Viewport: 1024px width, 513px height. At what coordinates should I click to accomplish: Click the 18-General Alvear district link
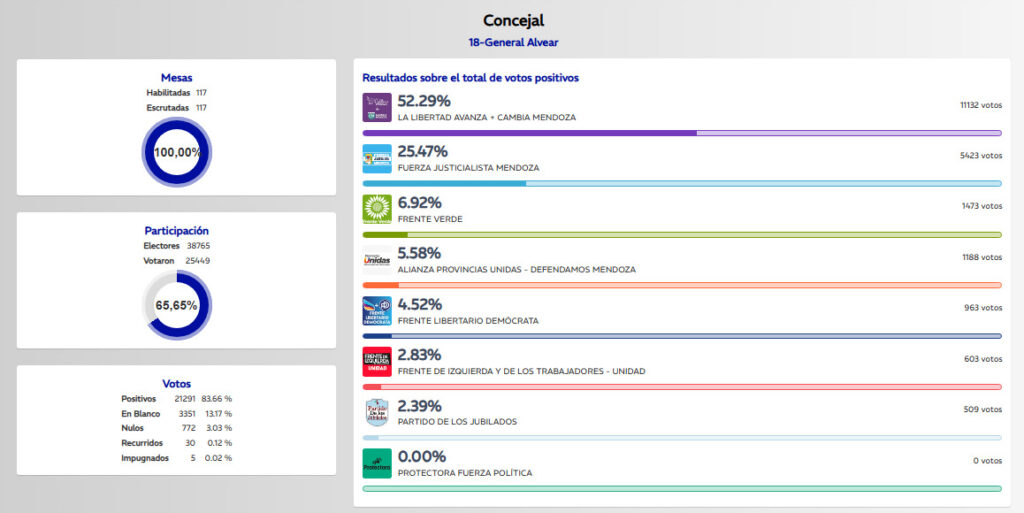point(513,42)
